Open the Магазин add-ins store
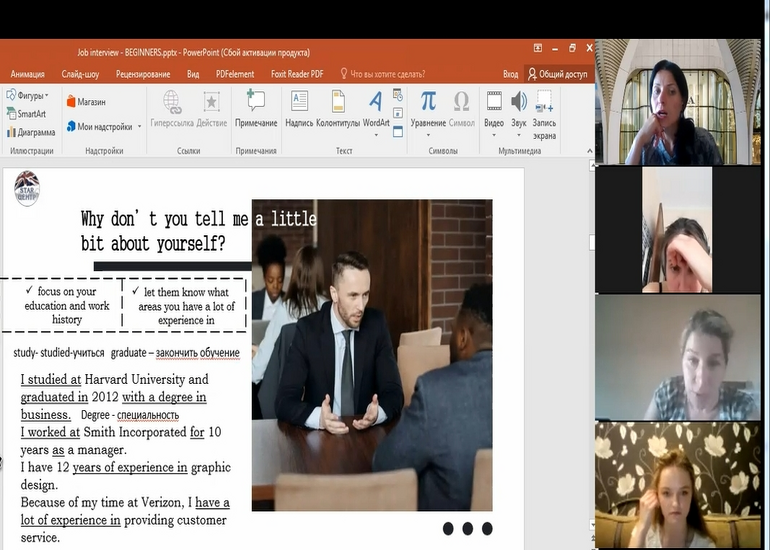Image resolution: width=770 pixels, height=550 pixels. [x=85, y=102]
